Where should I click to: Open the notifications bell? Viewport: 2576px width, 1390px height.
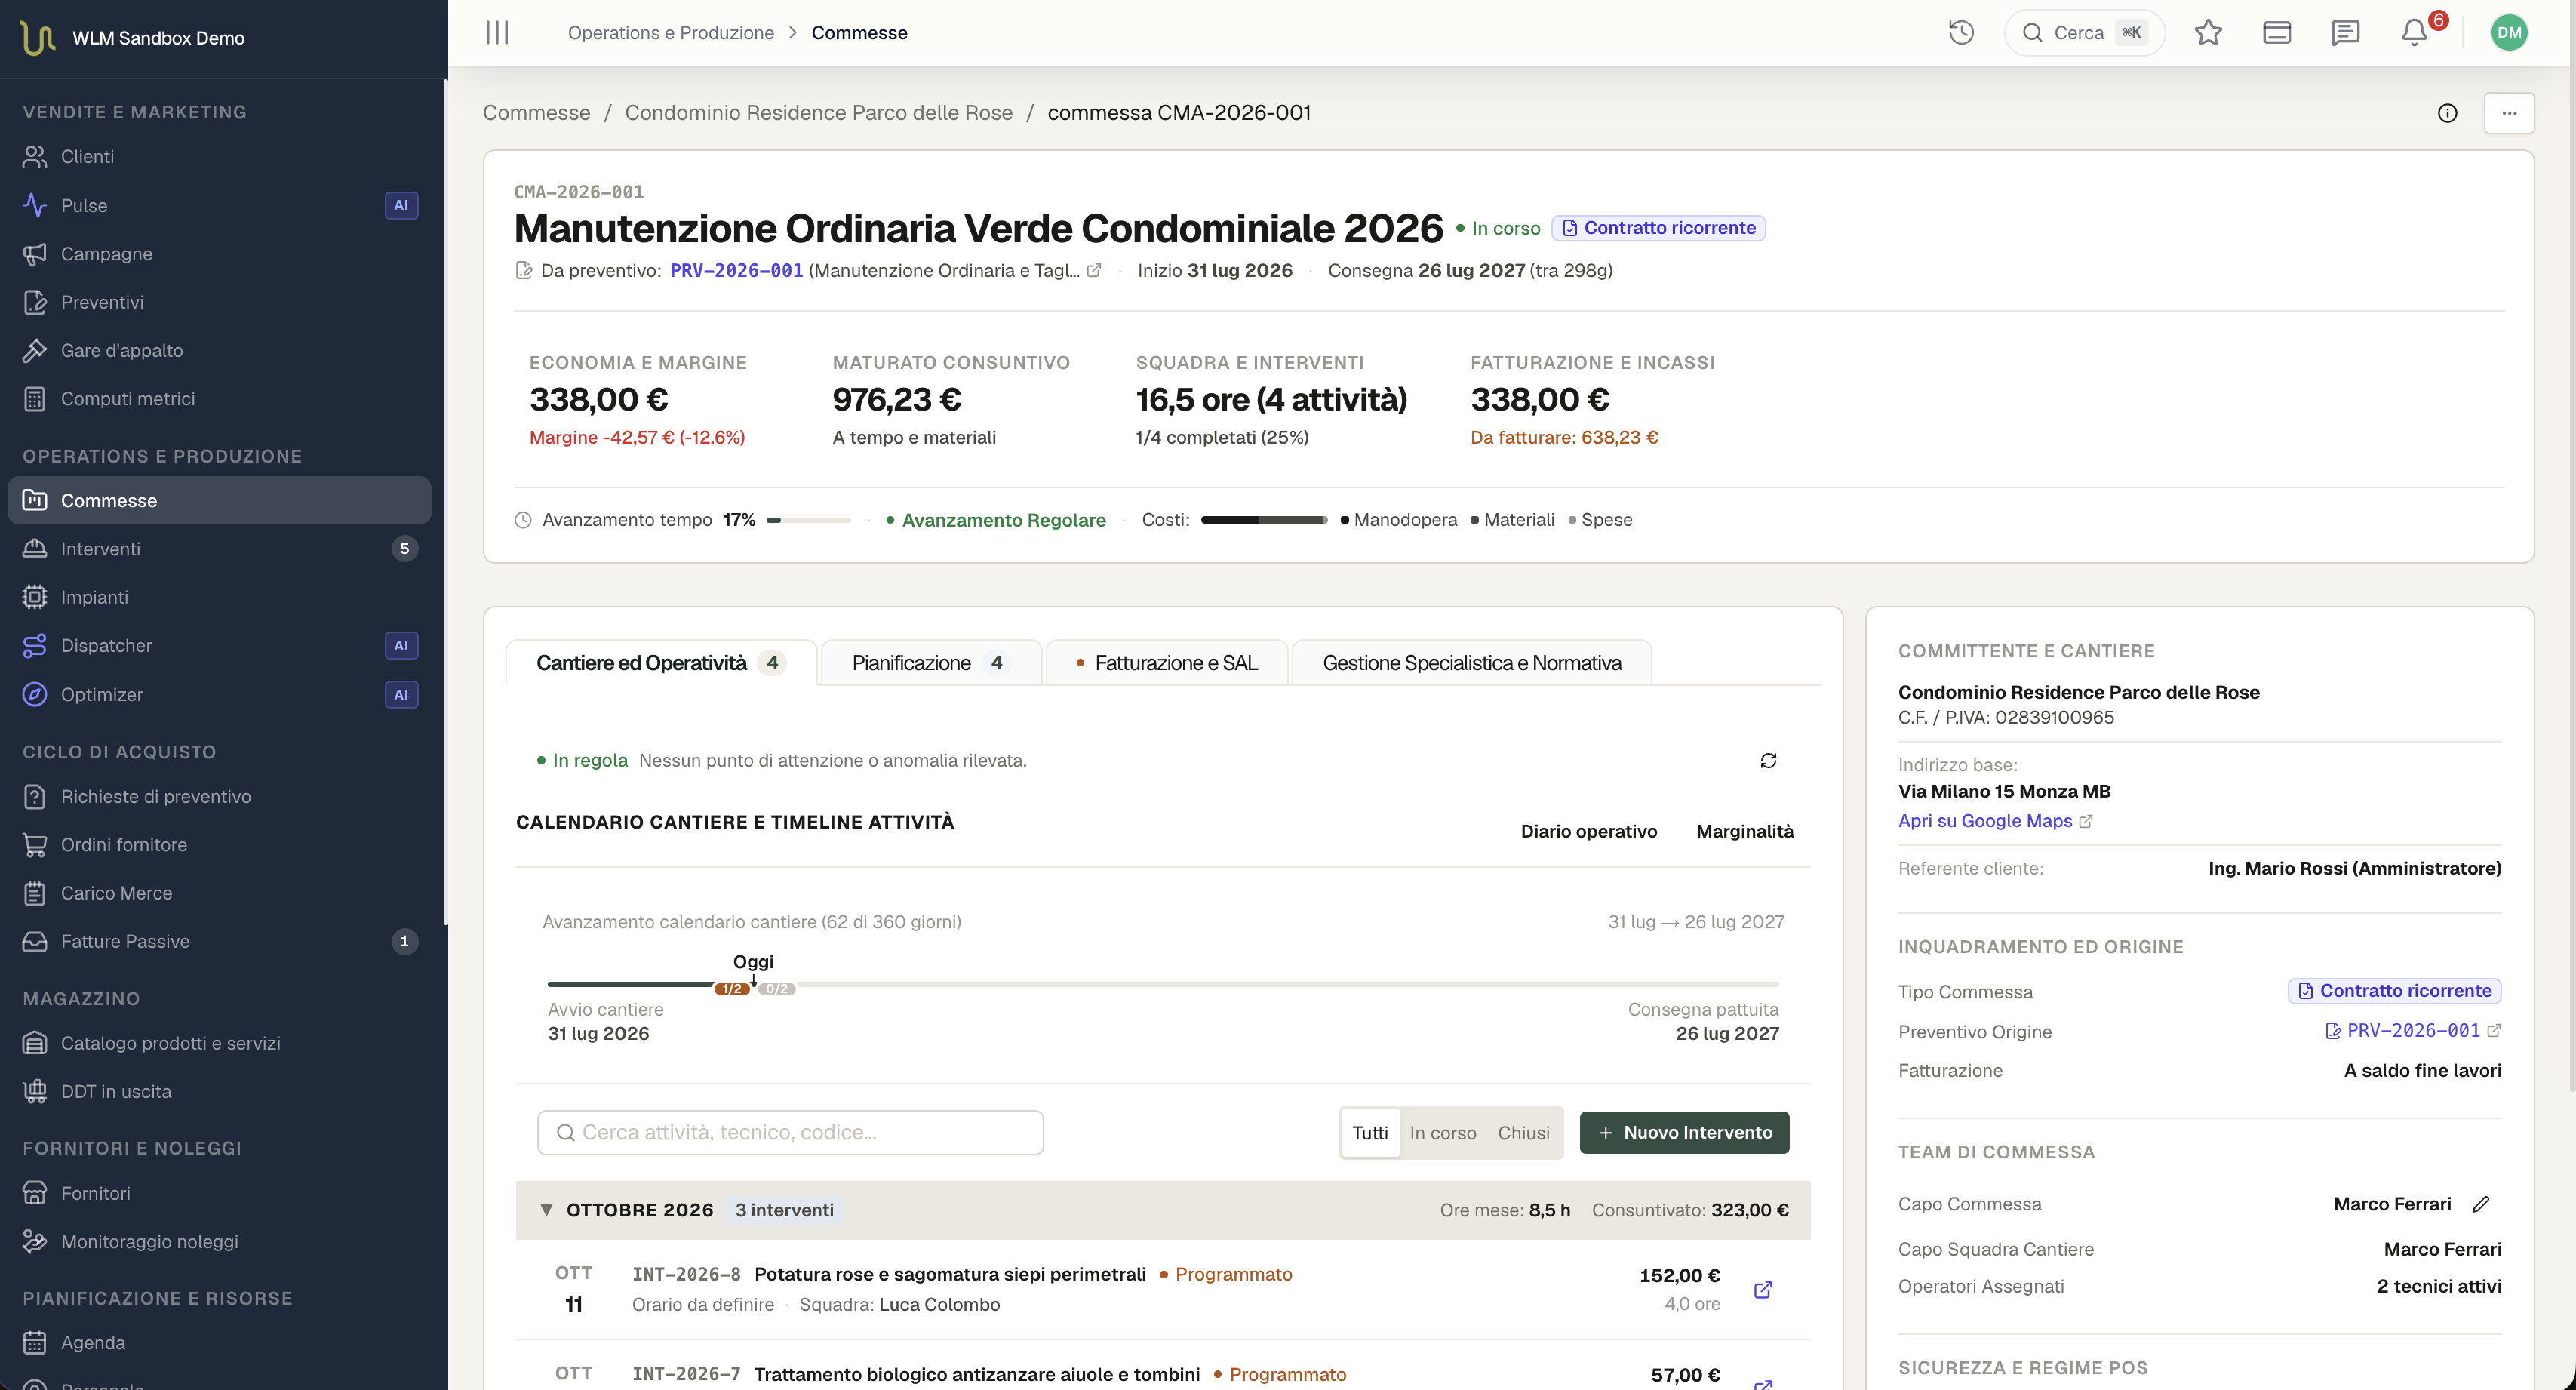(2414, 33)
